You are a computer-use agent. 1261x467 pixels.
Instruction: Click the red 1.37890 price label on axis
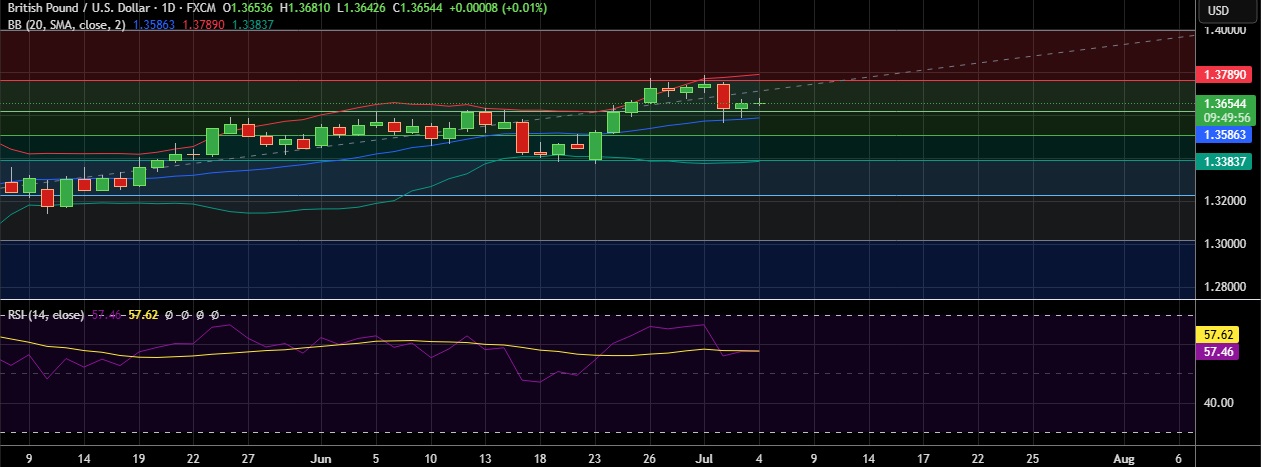point(1224,75)
